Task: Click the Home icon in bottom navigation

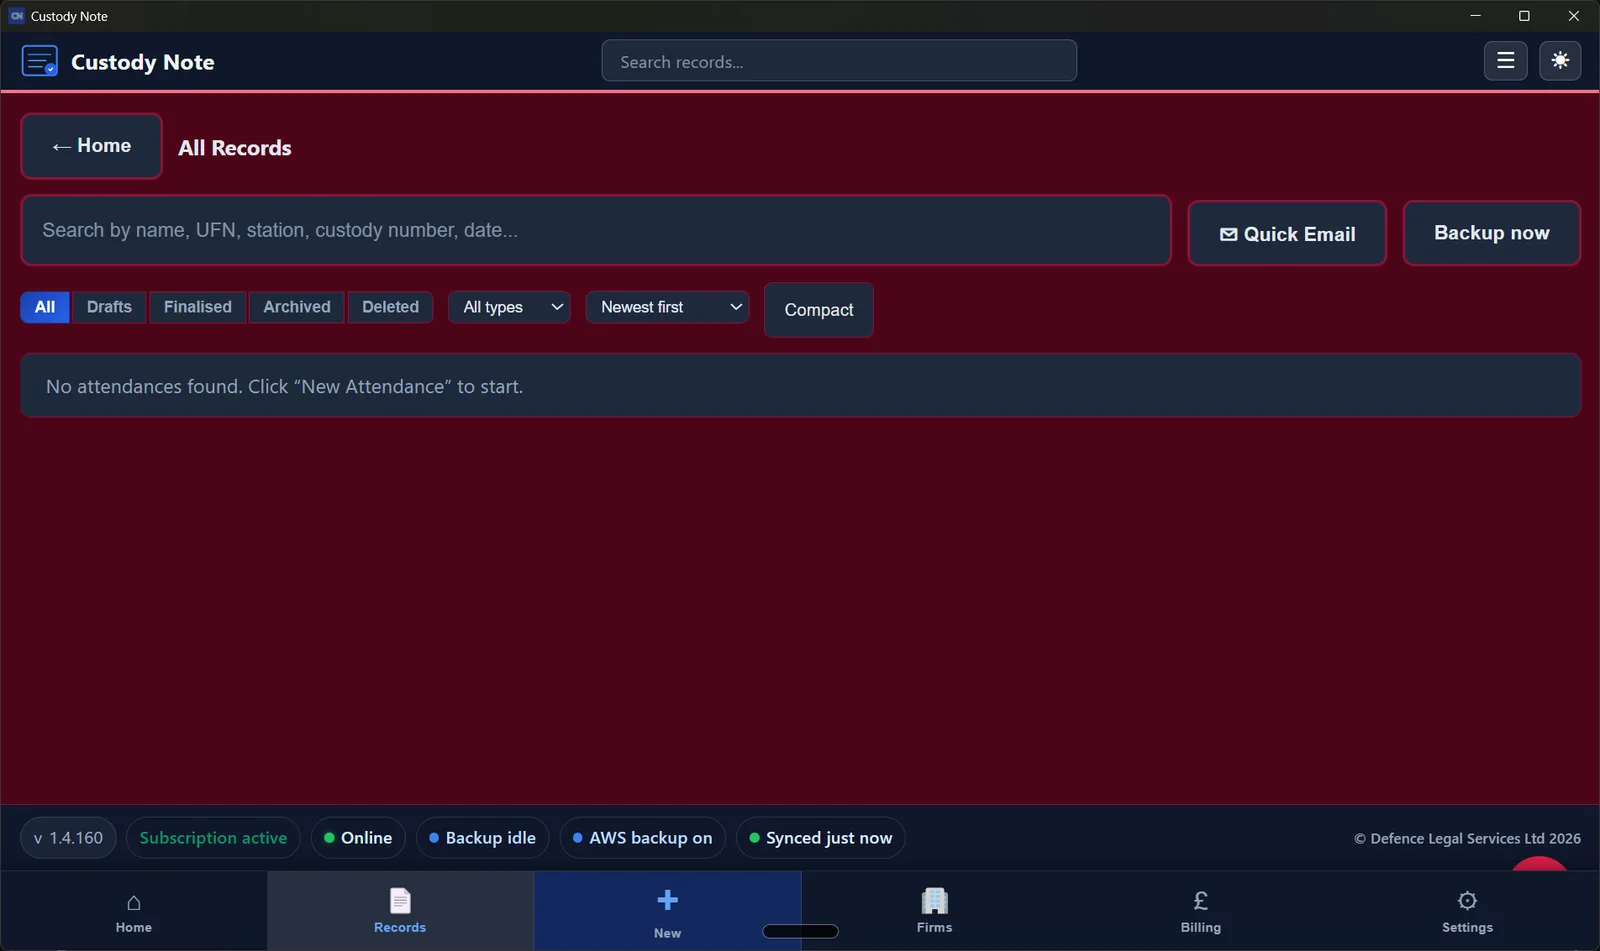Action: pos(133,901)
